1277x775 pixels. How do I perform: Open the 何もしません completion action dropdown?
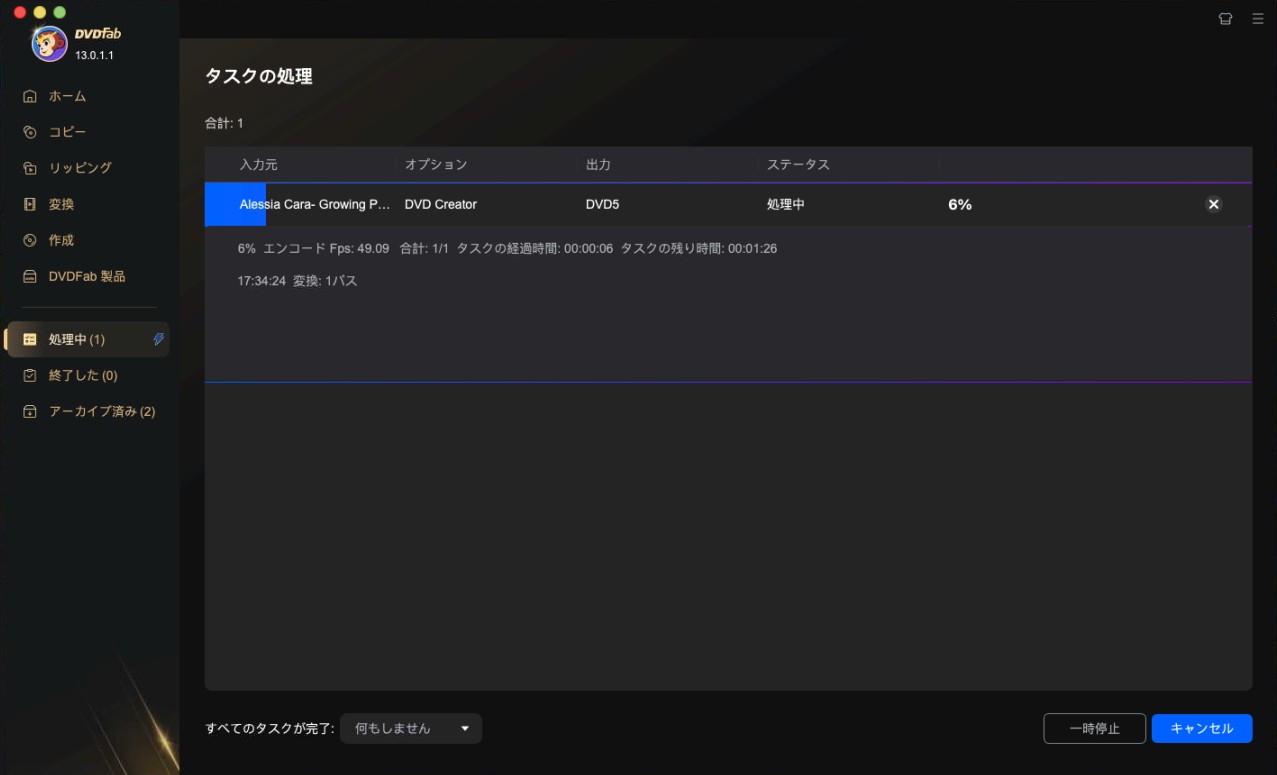pos(411,728)
